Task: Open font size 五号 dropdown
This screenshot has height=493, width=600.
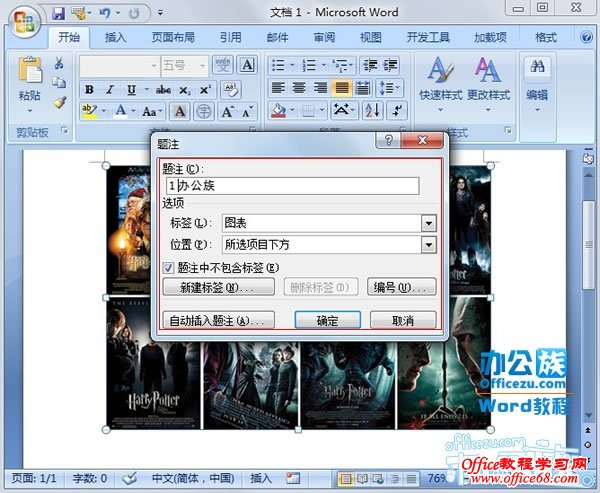Action: coord(203,65)
